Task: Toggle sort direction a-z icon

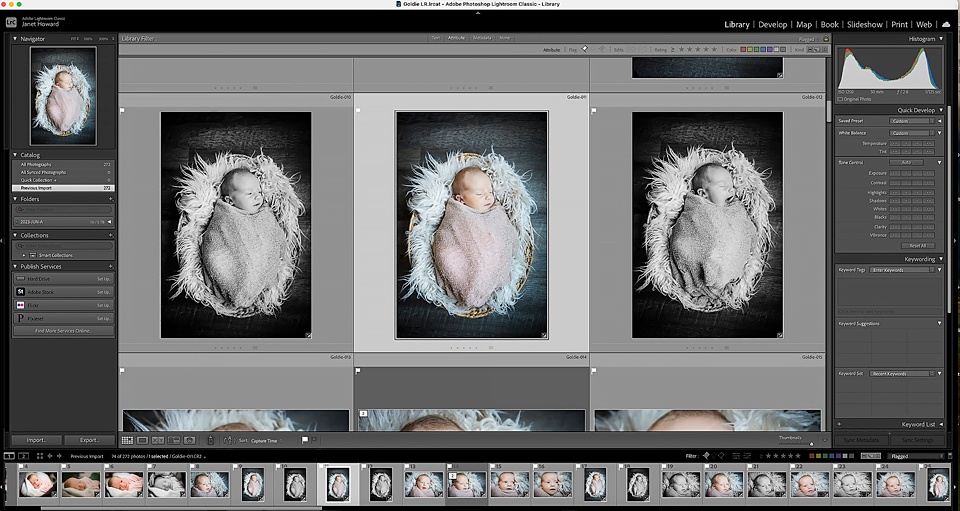Action: (x=230, y=440)
